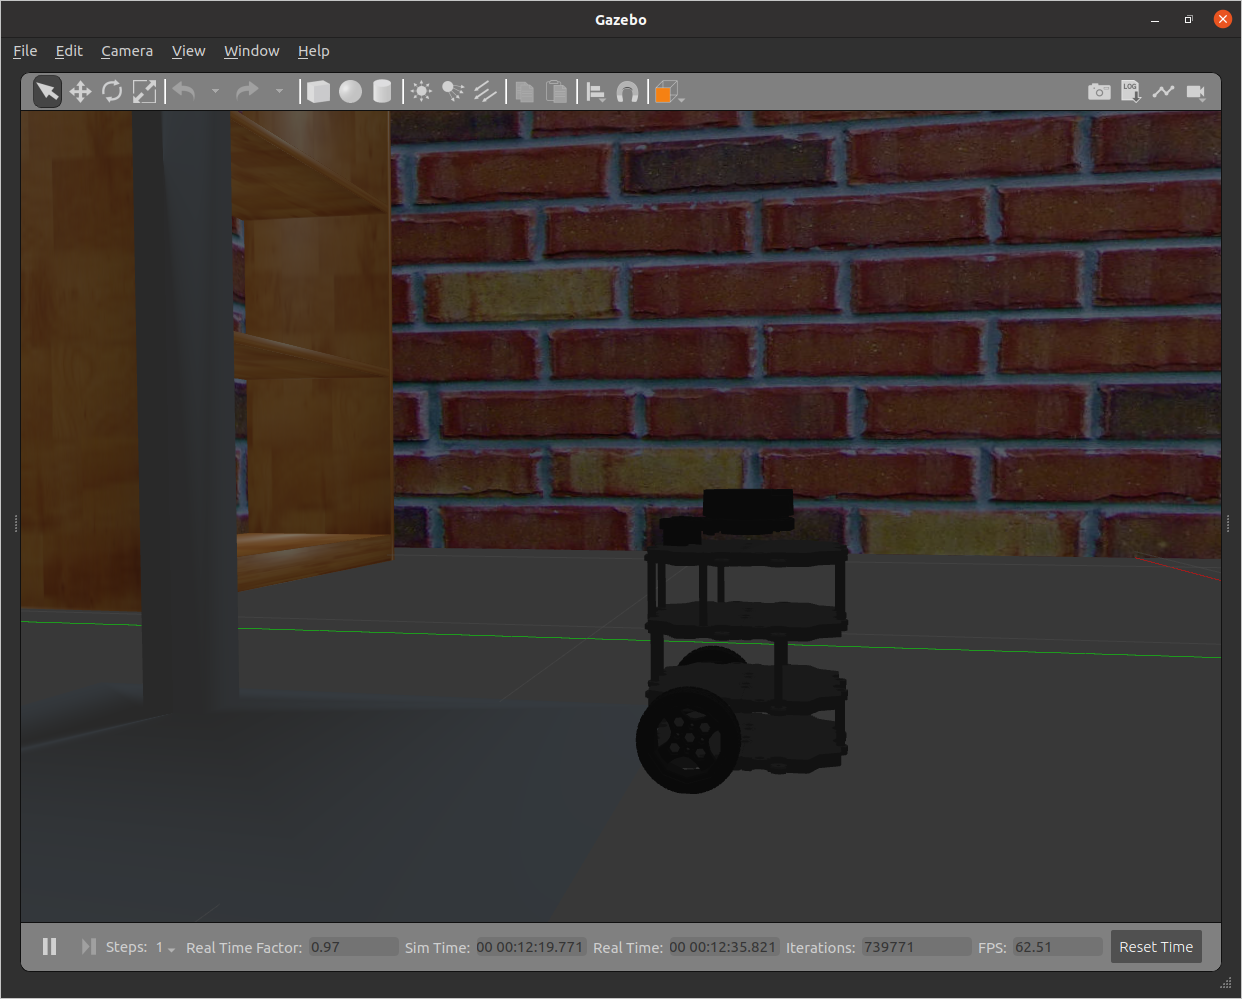Click the right panel splitter handle
Screen dimensions: 1242x999
(1228, 523)
